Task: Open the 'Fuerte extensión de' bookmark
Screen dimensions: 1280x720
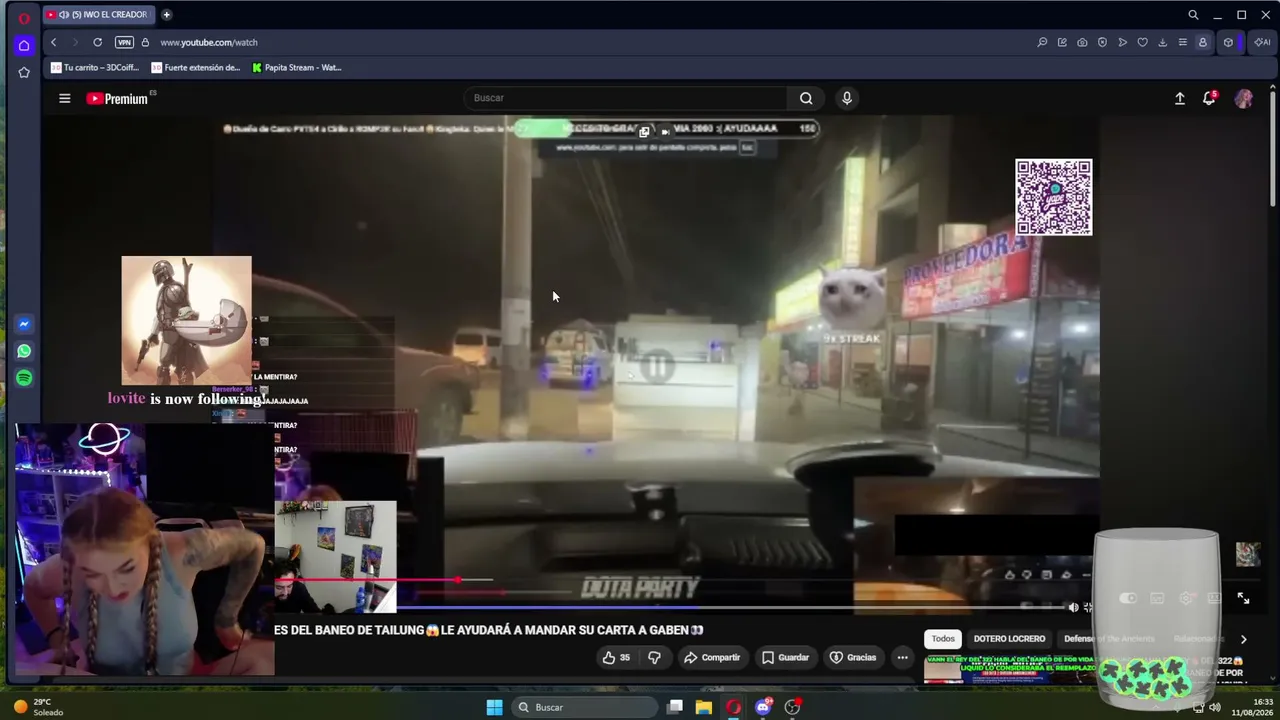Action: (x=196, y=68)
